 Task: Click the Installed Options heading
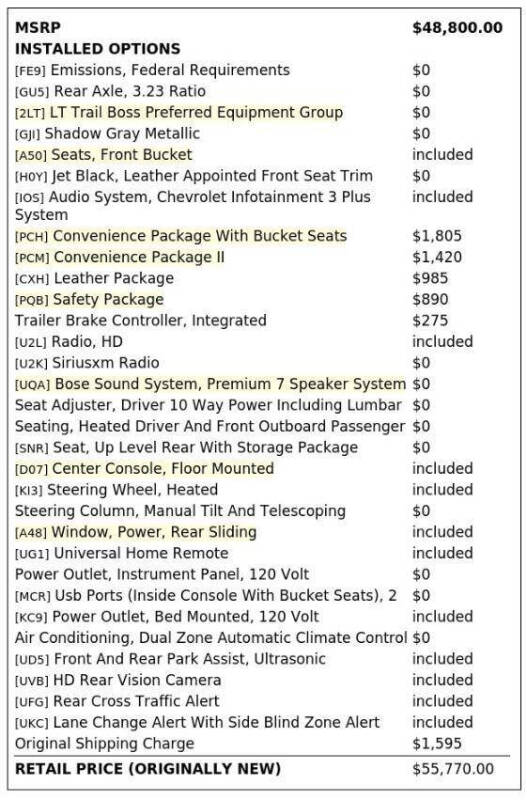coord(97,48)
